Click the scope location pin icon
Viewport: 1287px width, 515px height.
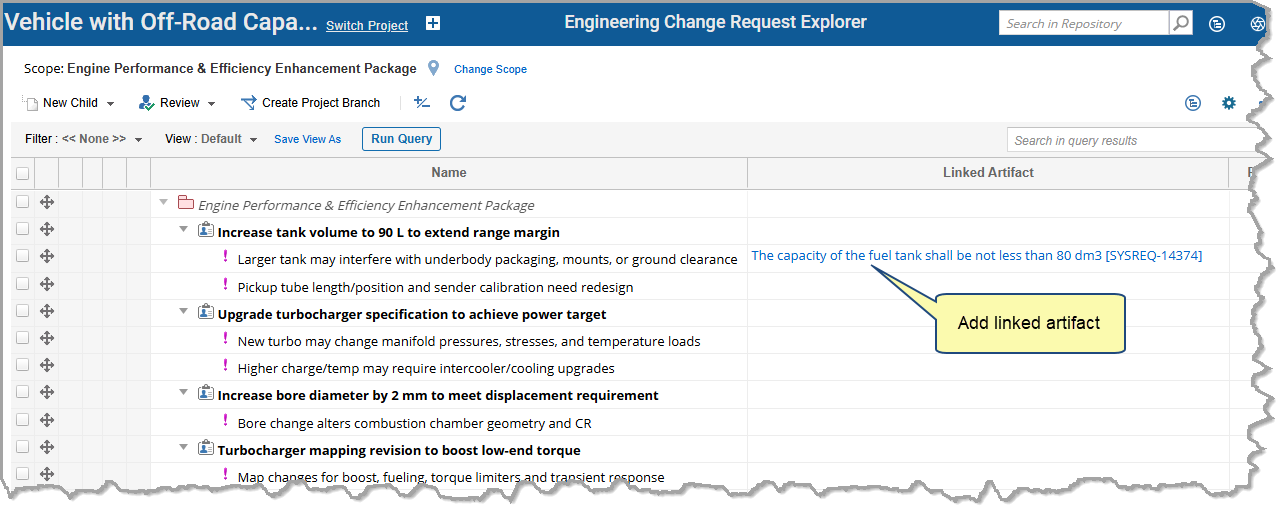433,68
